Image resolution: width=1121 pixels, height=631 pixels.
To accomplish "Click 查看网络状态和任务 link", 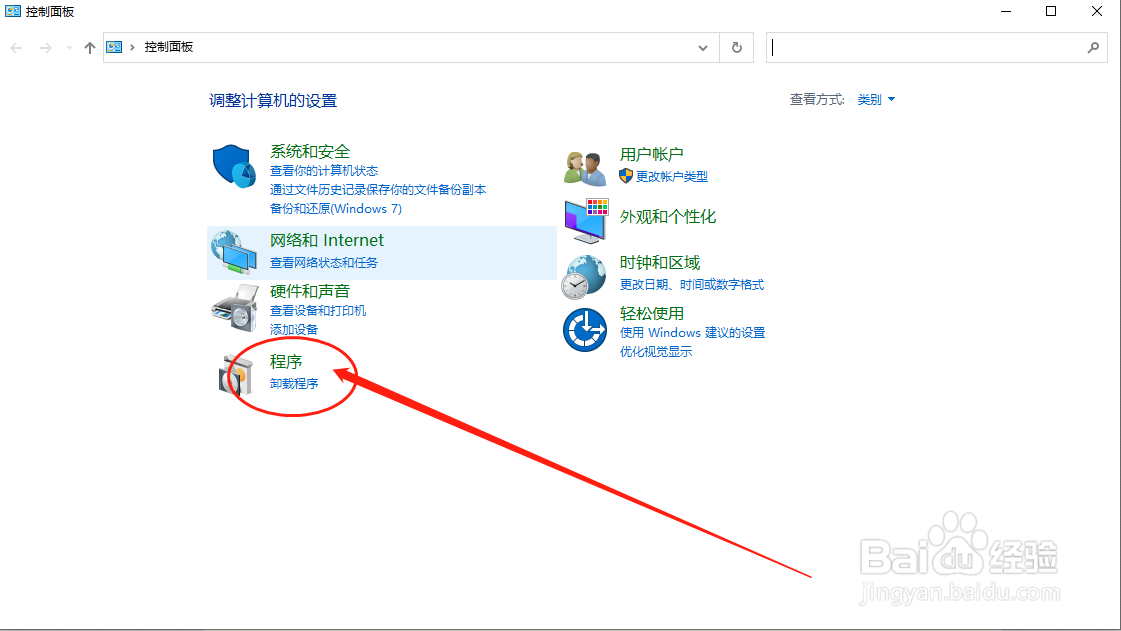I will 323,263.
